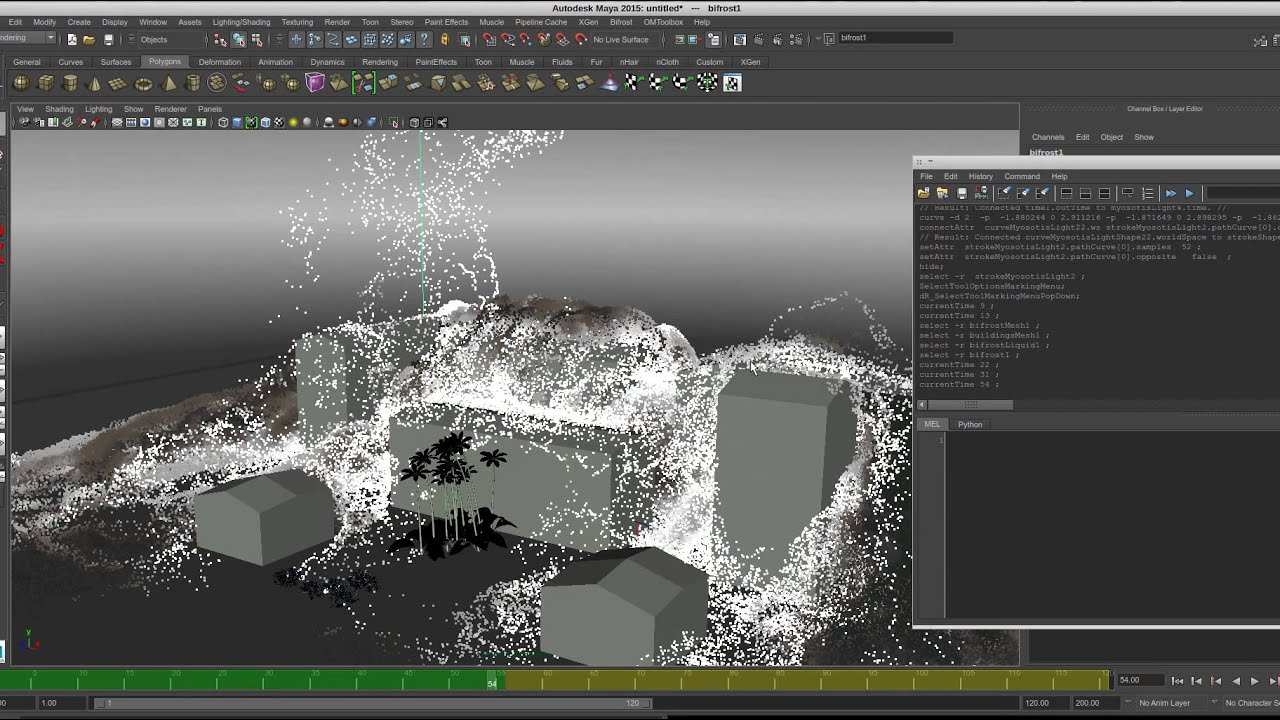Click the new scene icon
This screenshot has width=1280, height=720.
pos(72,39)
